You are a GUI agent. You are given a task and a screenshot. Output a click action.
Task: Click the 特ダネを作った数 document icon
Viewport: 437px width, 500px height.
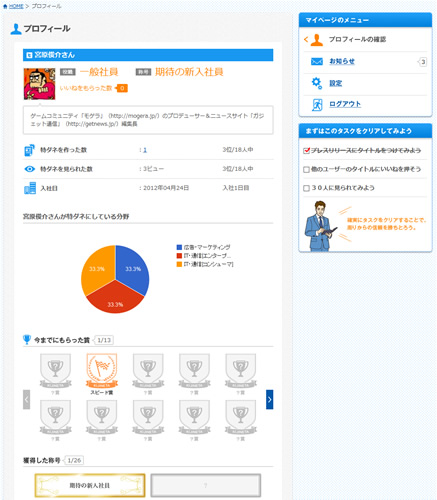coord(30,150)
